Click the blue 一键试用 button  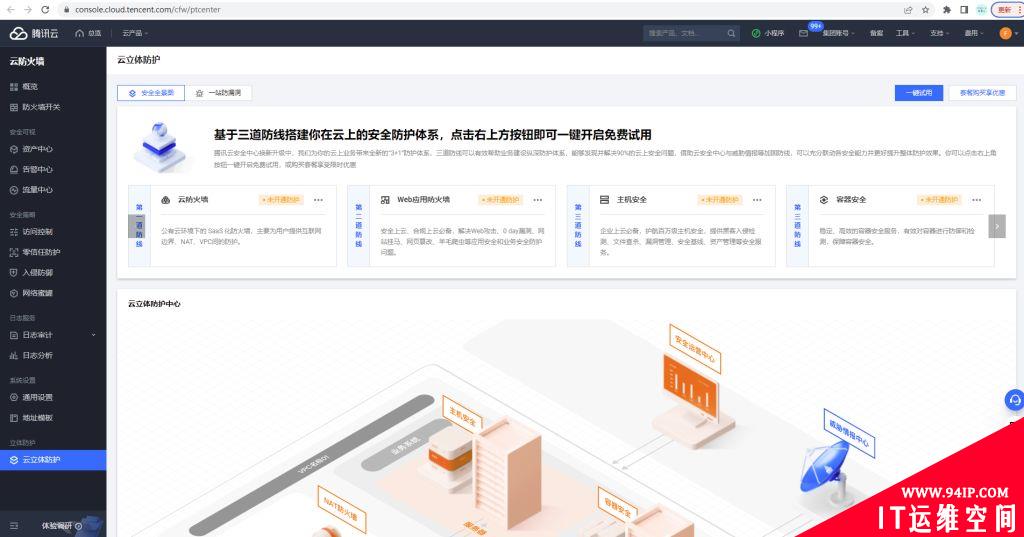919,93
